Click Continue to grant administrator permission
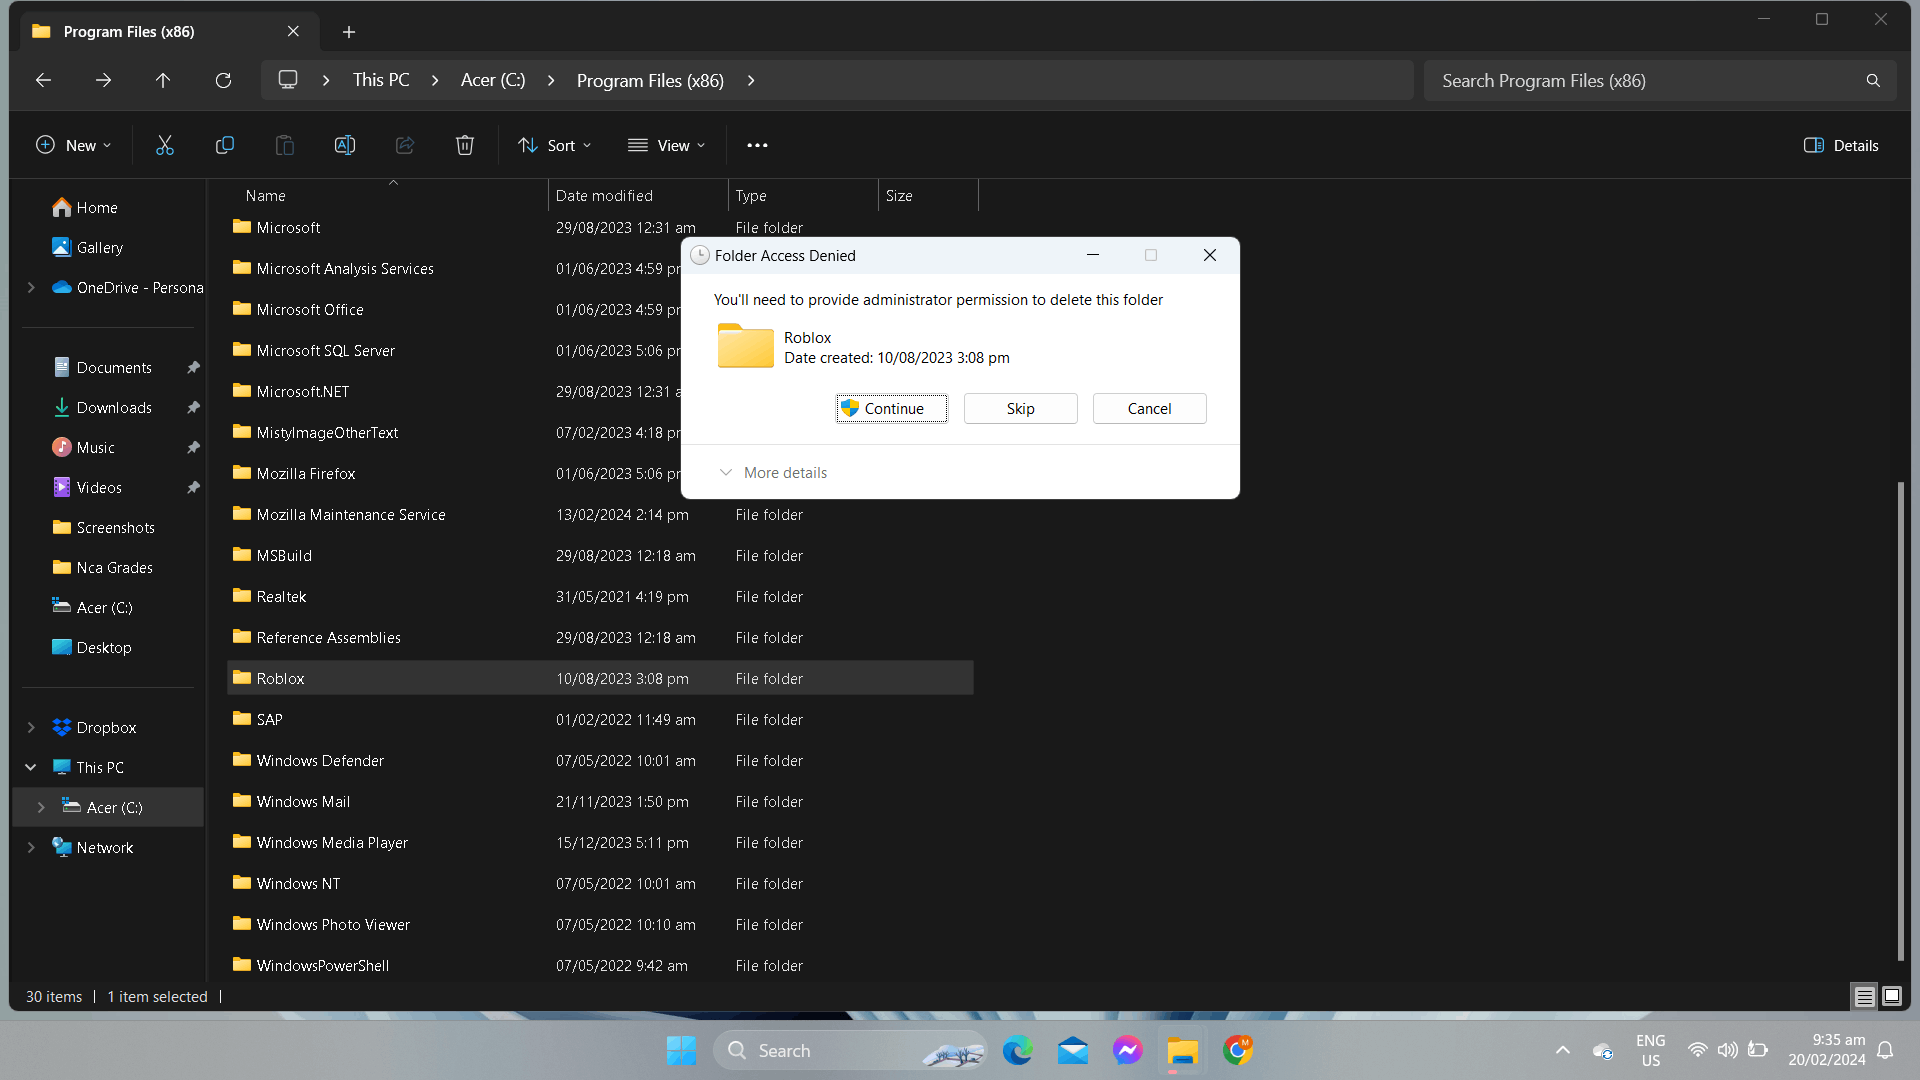 pos(891,408)
